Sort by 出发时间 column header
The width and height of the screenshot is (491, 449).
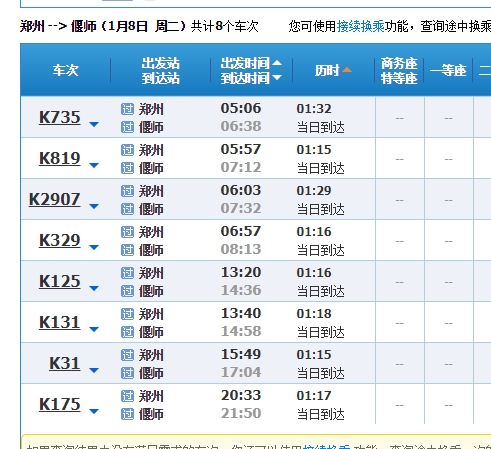pyautogui.click(x=251, y=63)
